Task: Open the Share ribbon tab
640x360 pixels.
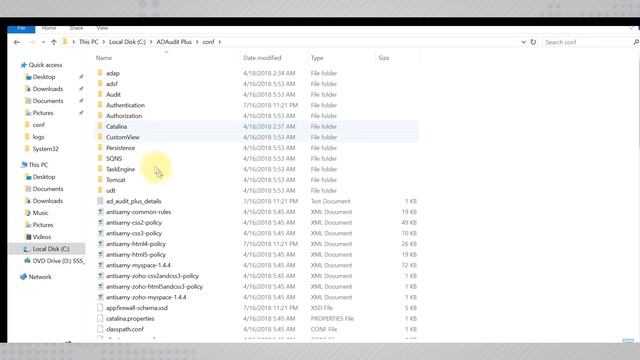Action: tap(76, 28)
